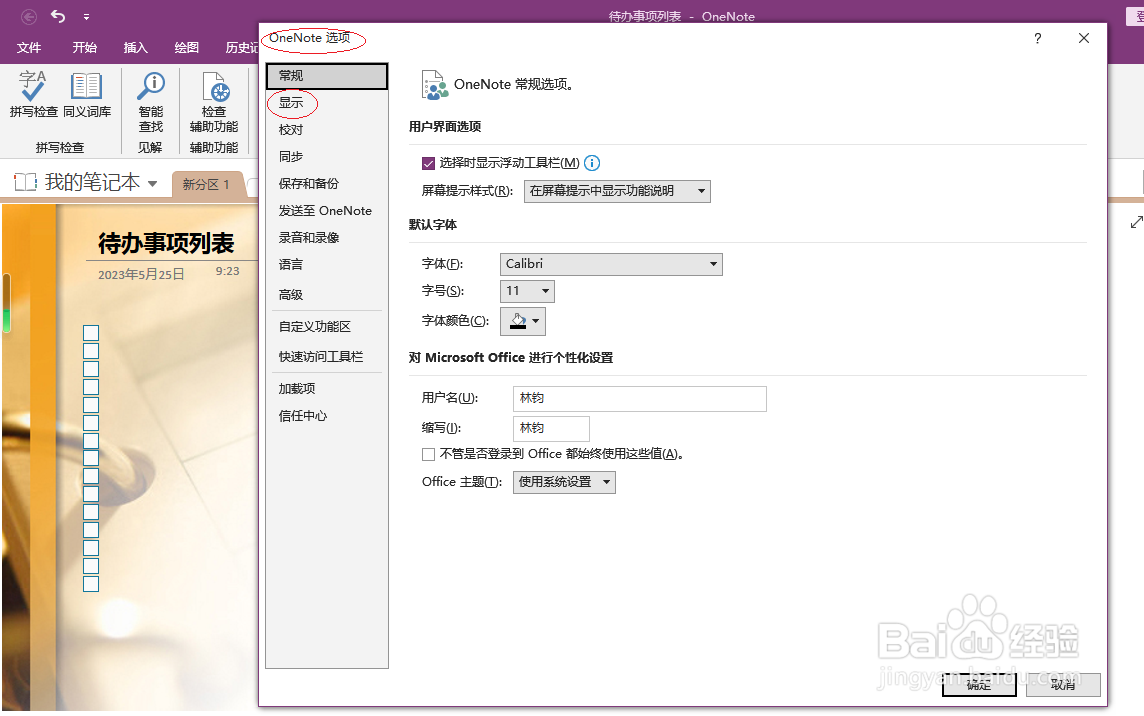This screenshot has height=716, width=1144.
Task: Switch to the 新分区 1 section tab
Action: pos(206,185)
